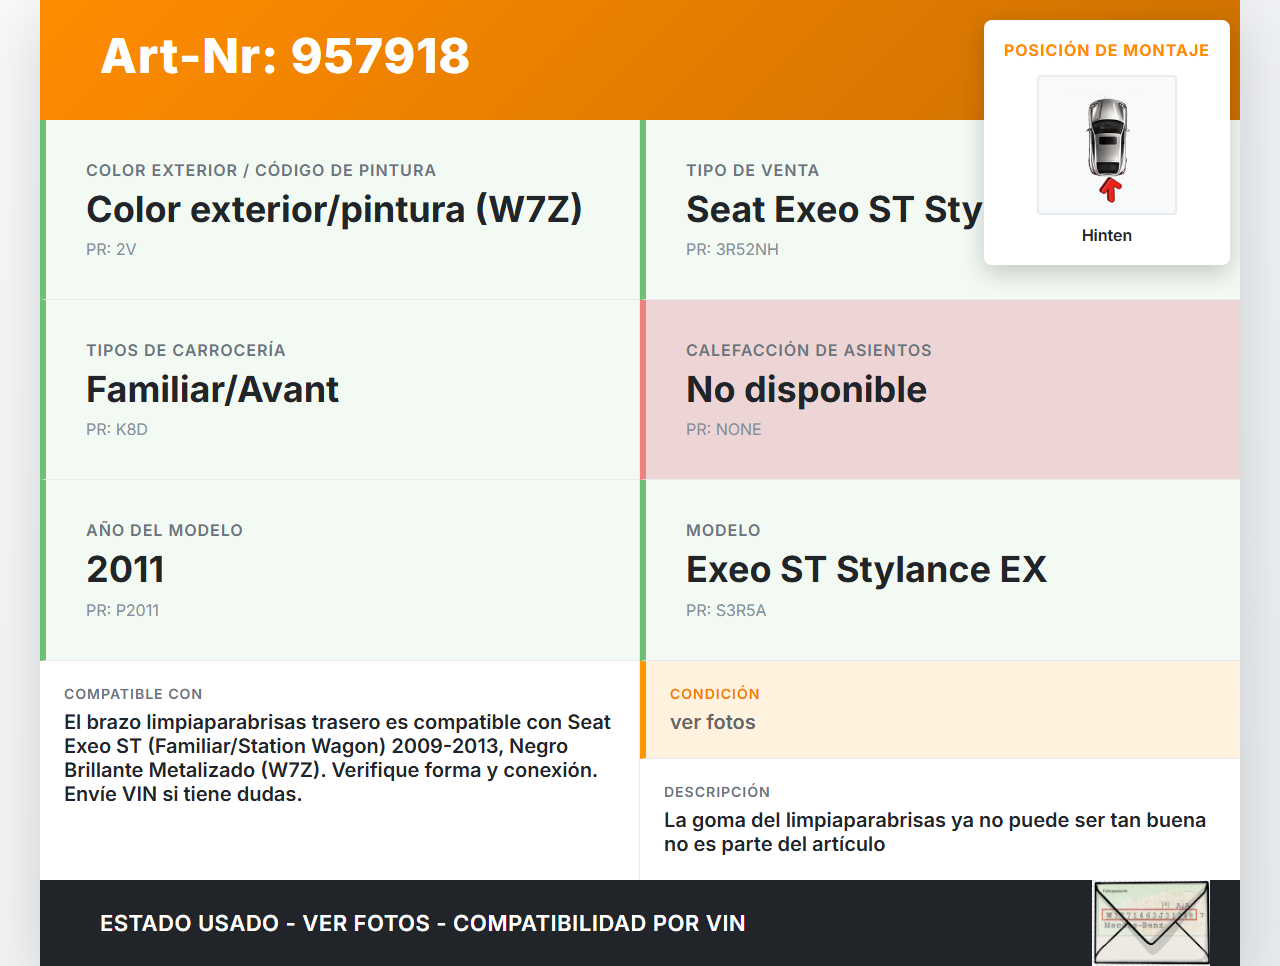Click the Art-Nr: 957918 title

(x=285, y=56)
